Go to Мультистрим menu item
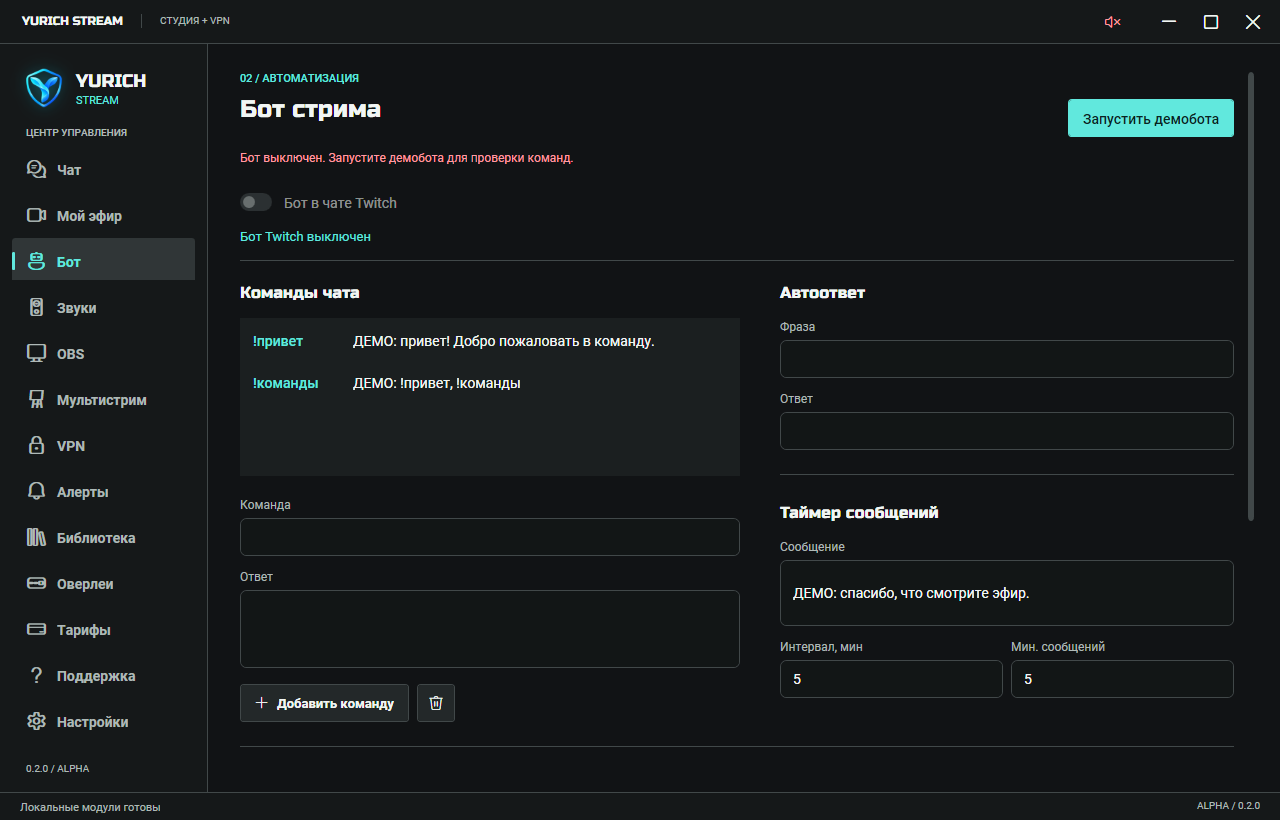 [x=103, y=400]
